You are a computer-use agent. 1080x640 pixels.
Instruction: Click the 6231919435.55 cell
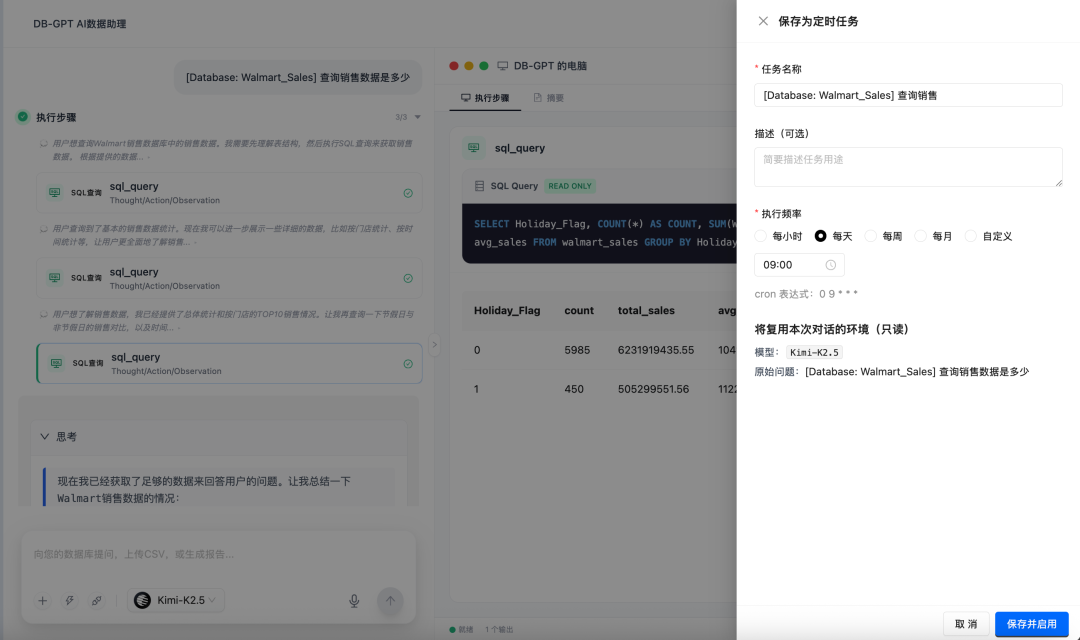pyautogui.click(x=656, y=350)
